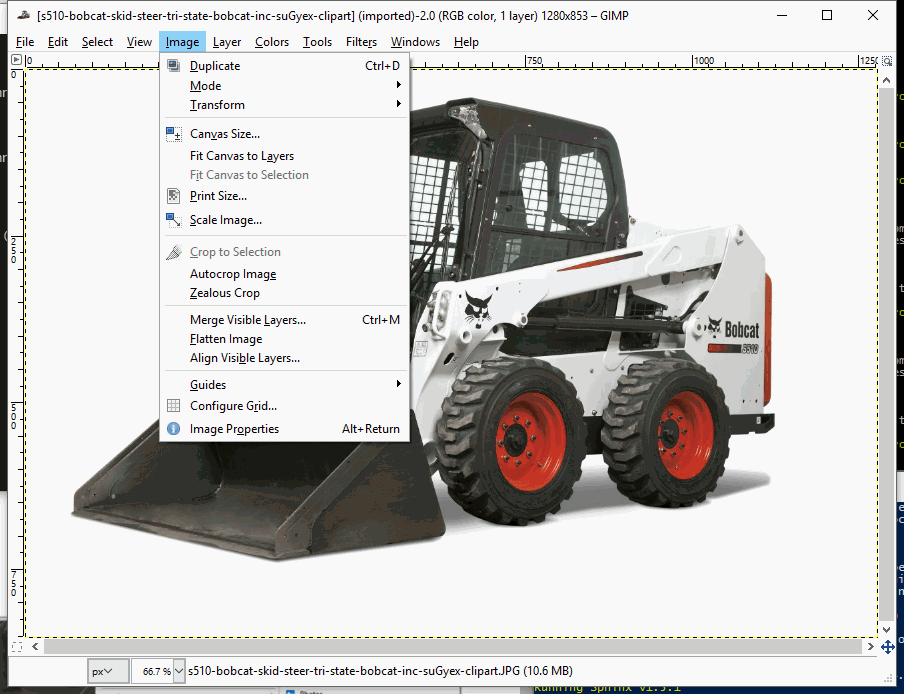Choose Canvas Size... menu entry
The image size is (904, 694).
(285, 134)
